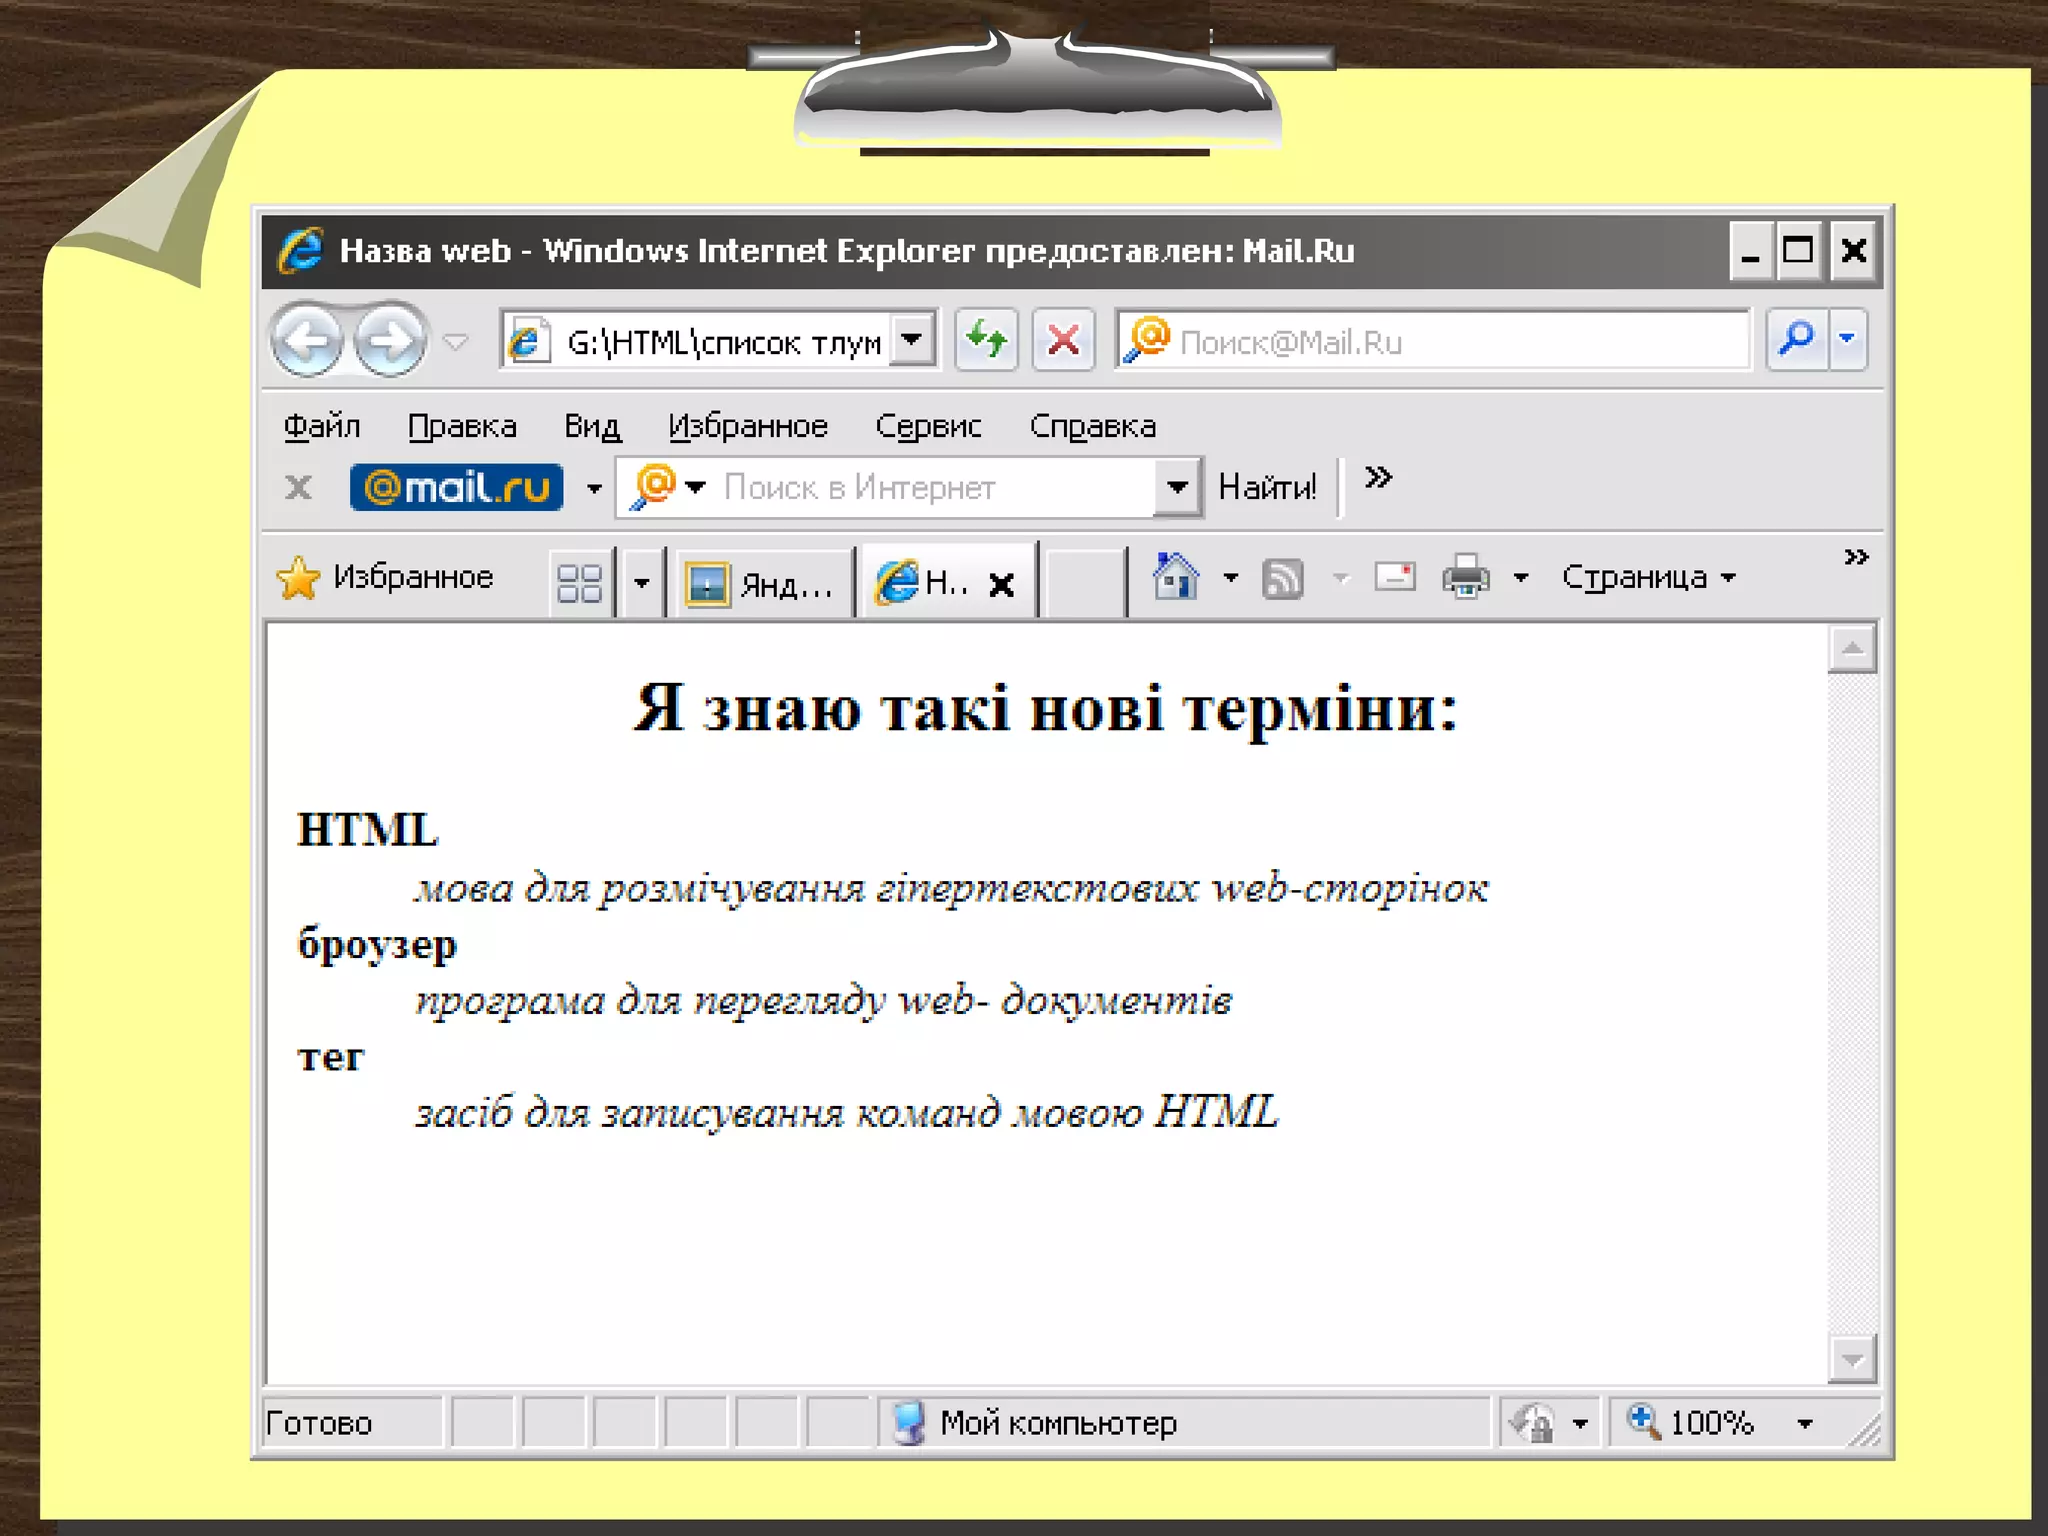The image size is (2048, 1536).
Task: Click the Back navigation arrow button
Action: pyautogui.click(x=307, y=341)
